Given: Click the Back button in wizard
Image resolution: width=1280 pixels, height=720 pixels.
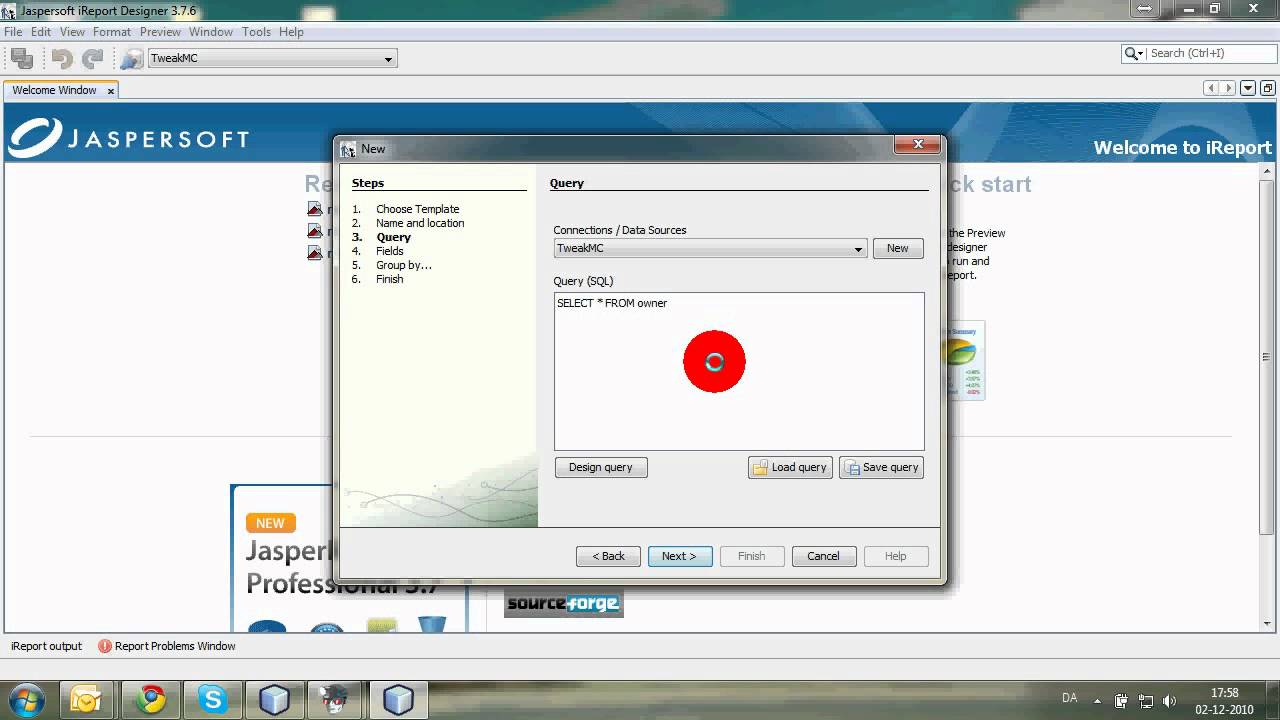Looking at the screenshot, I should 608,556.
